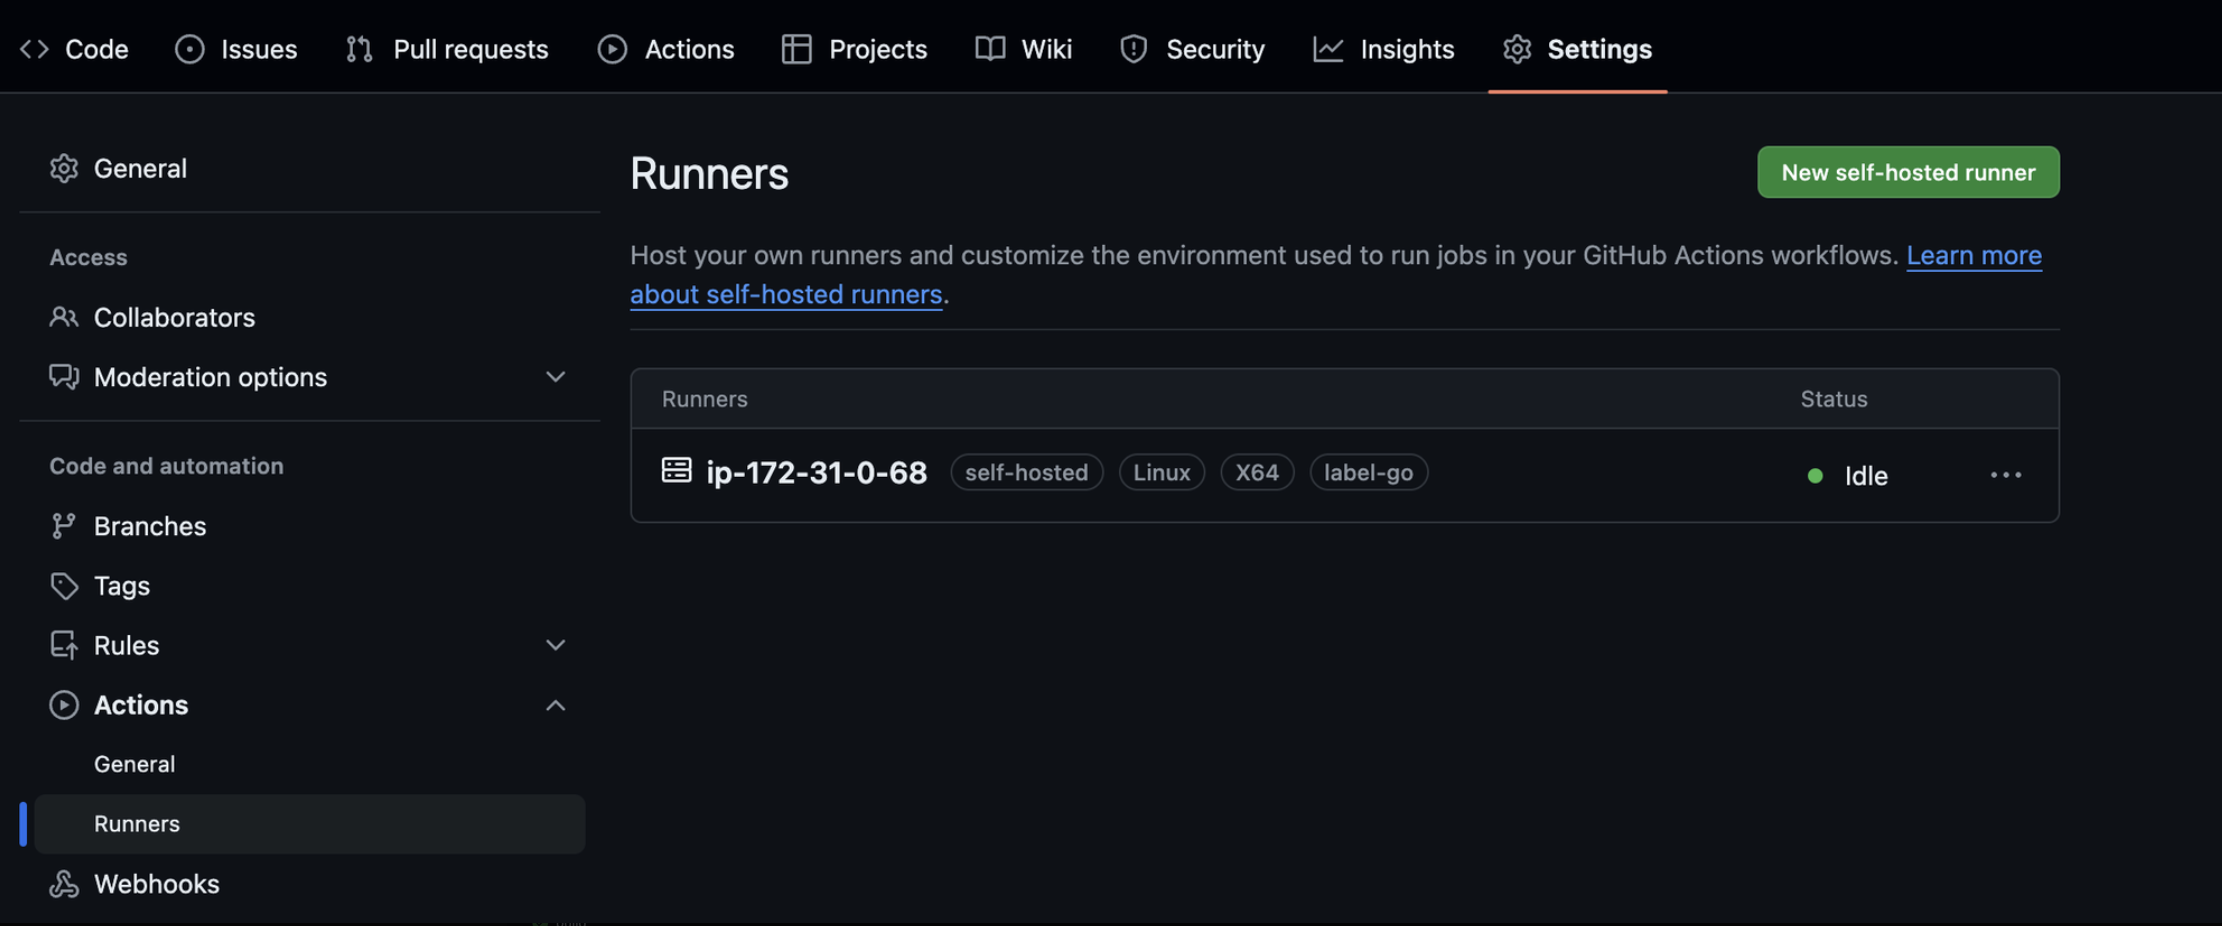Click the Settings gear icon in top navigation
This screenshot has height=926, width=2222.
(1517, 49)
